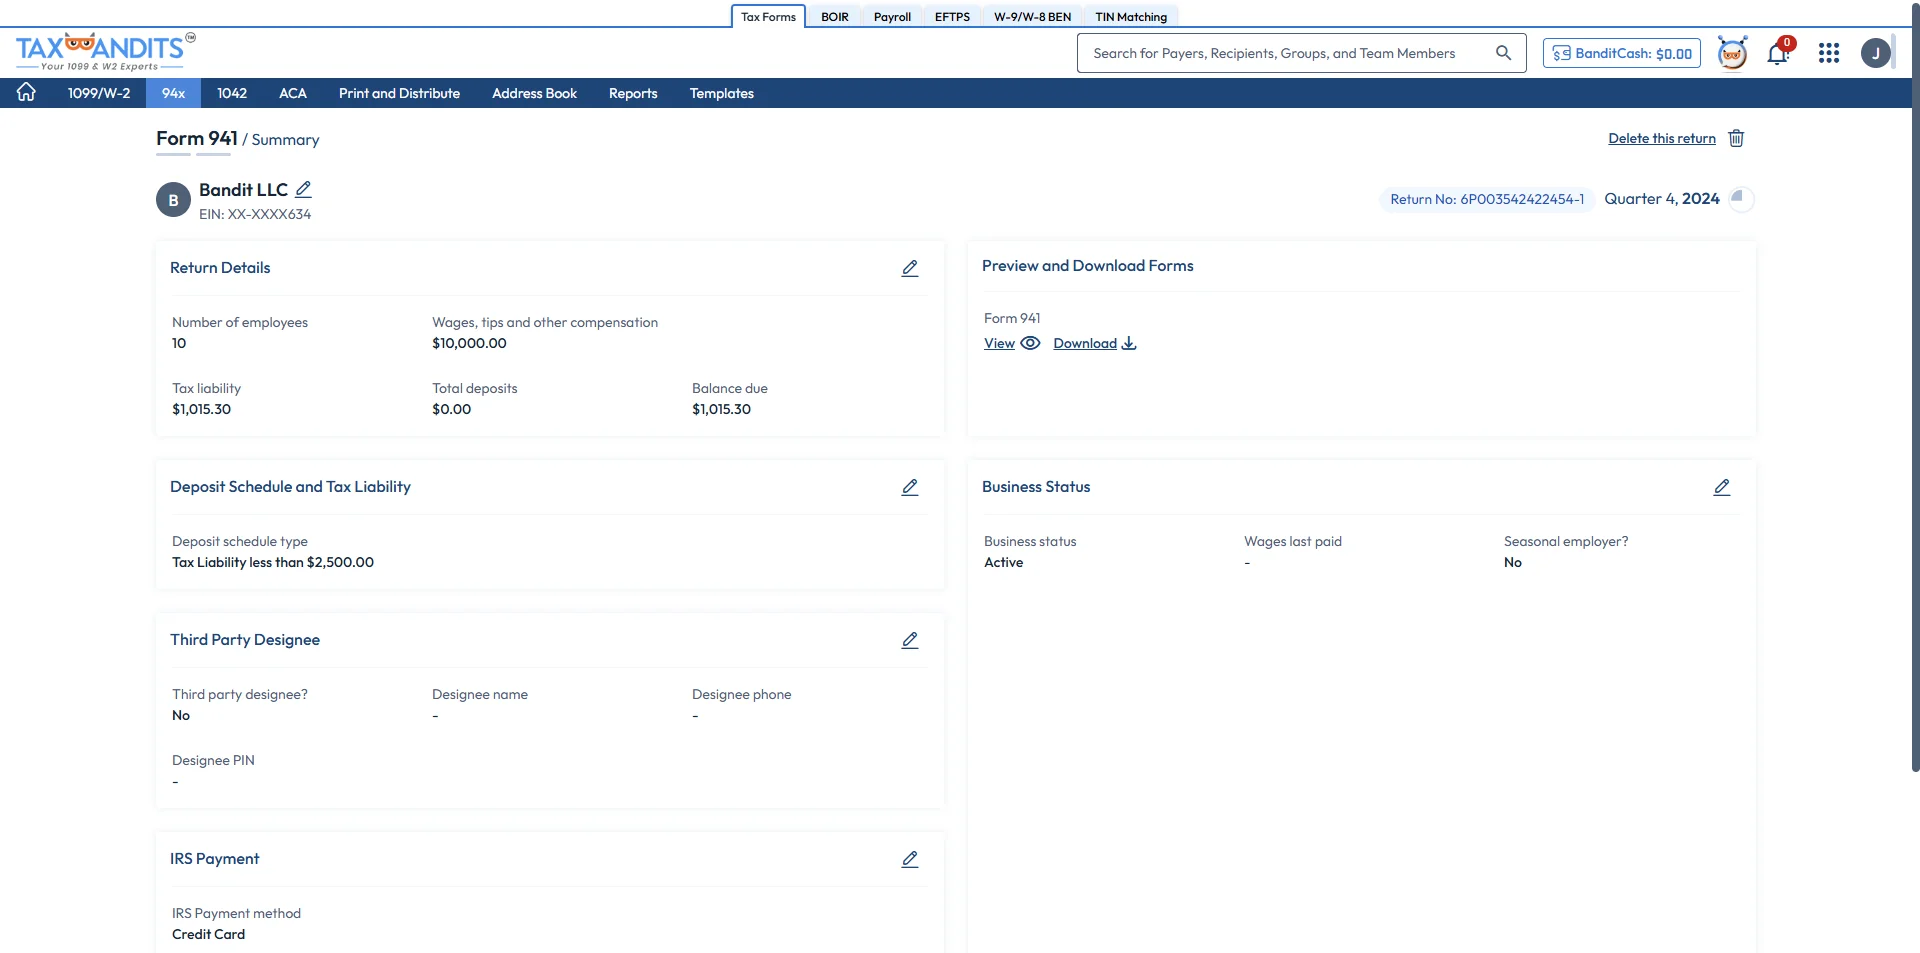This screenshot has width=1920, height=953.
Task: Click the Business status Active value
Action: coord(1003,562)
